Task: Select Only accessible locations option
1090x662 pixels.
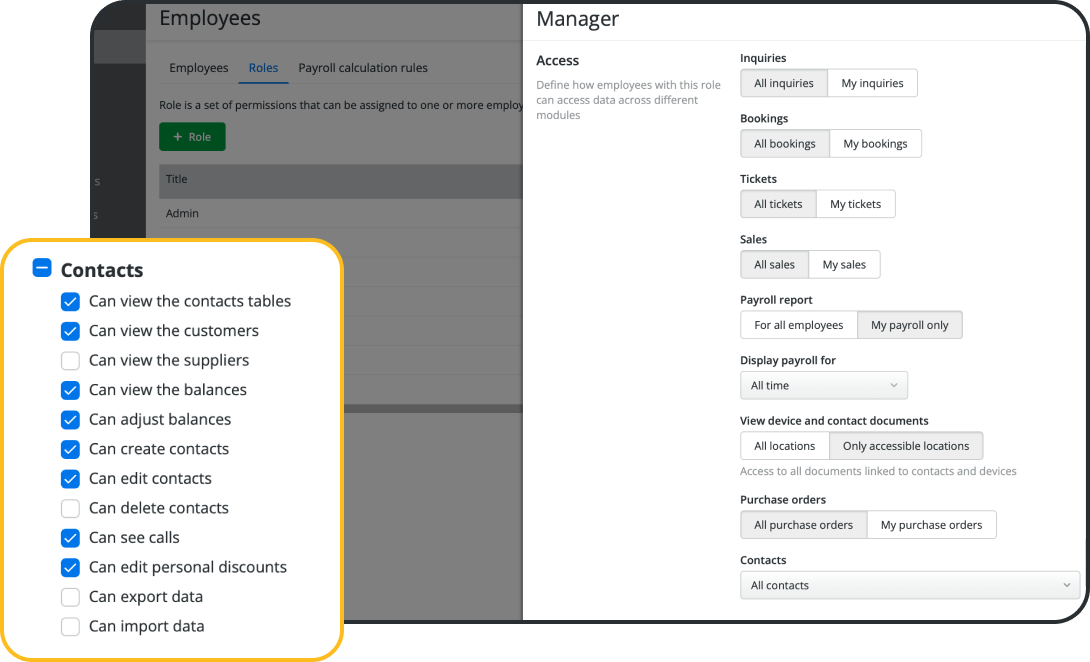Action: click(906, 446)
